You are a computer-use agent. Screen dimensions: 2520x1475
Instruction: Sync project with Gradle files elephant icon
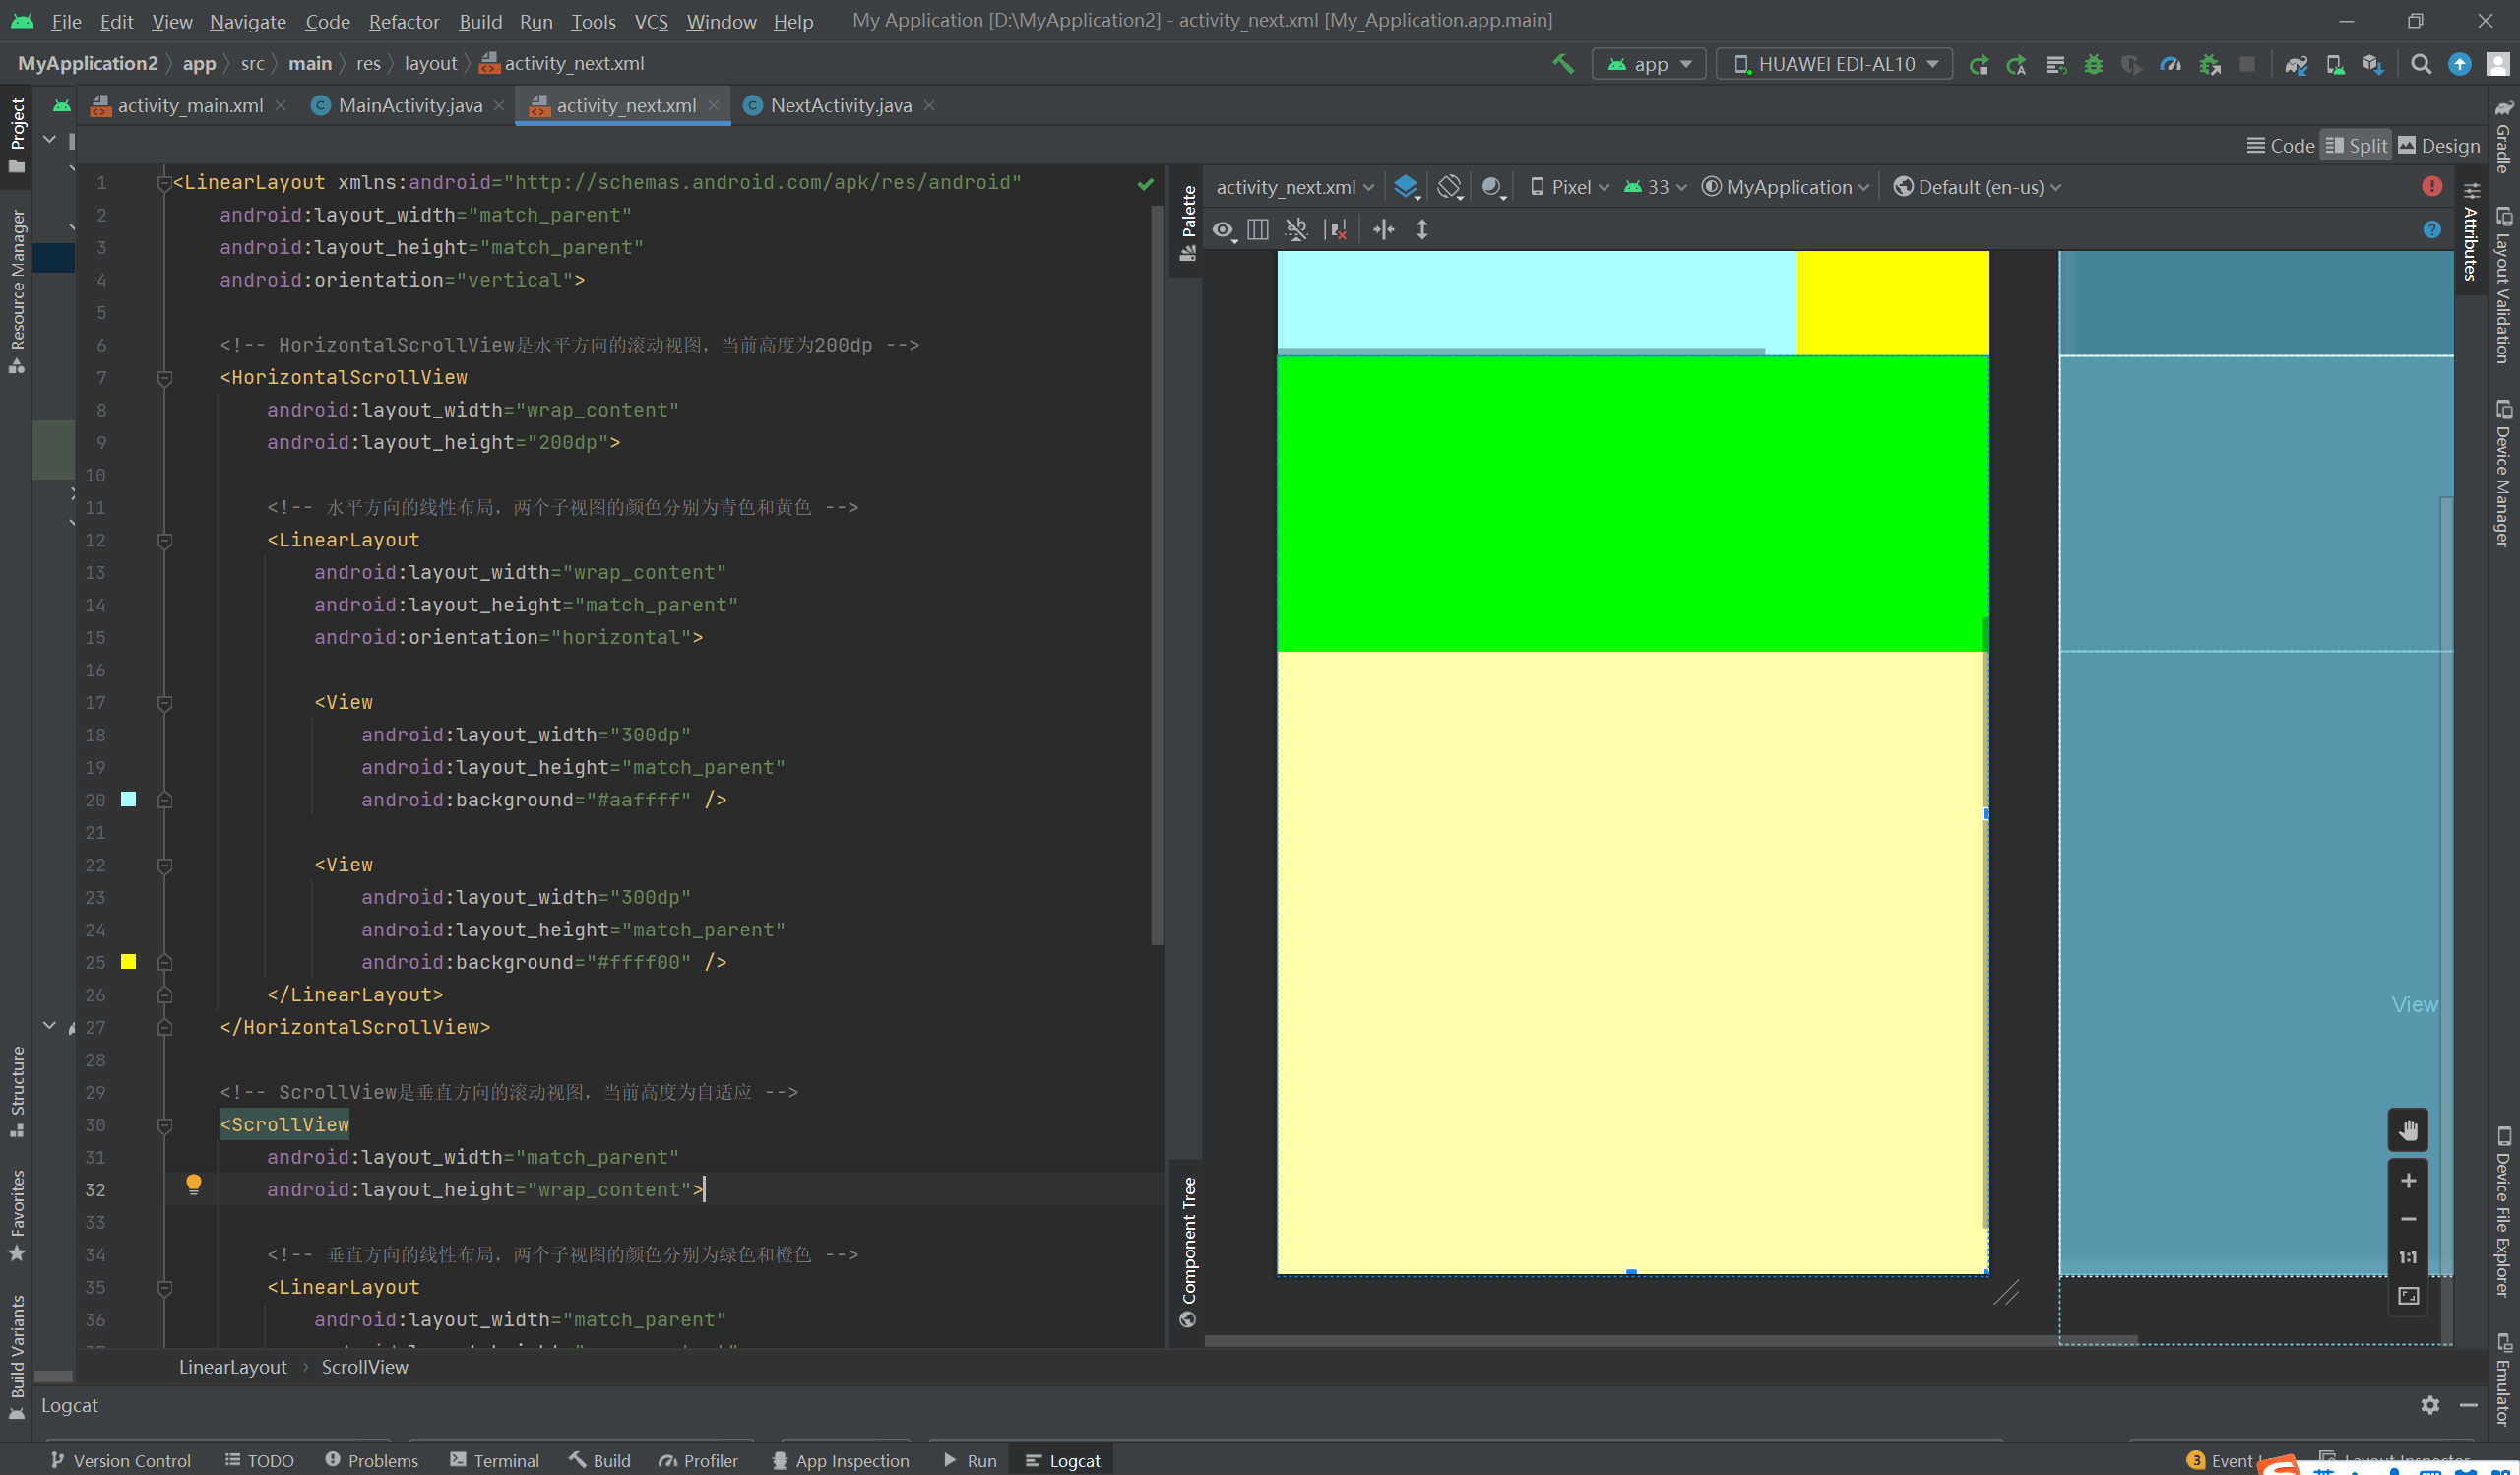point(2296,64)
